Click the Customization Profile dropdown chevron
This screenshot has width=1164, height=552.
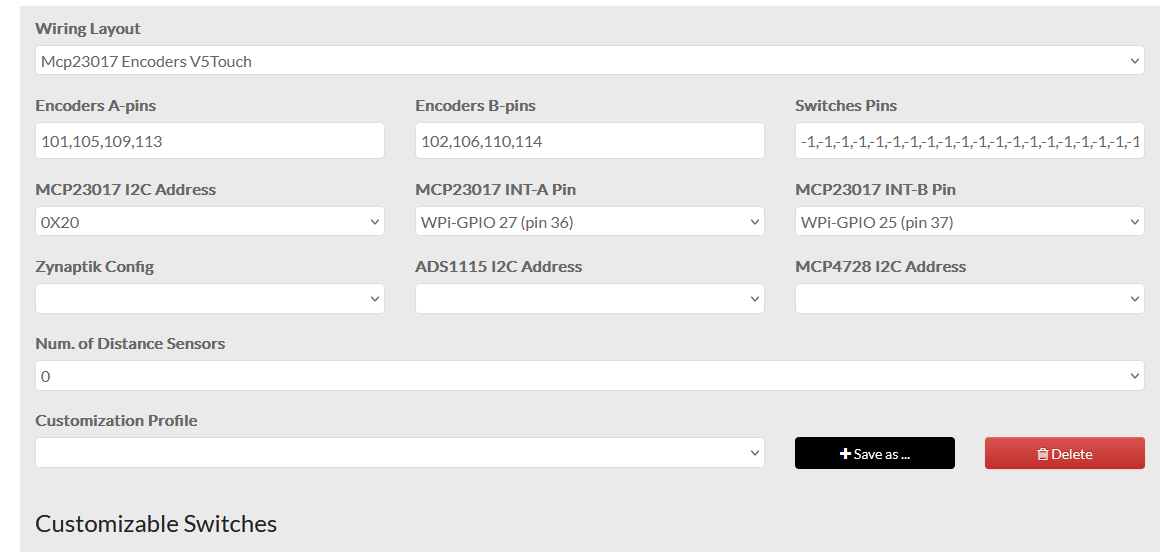[x=755, y=453]
